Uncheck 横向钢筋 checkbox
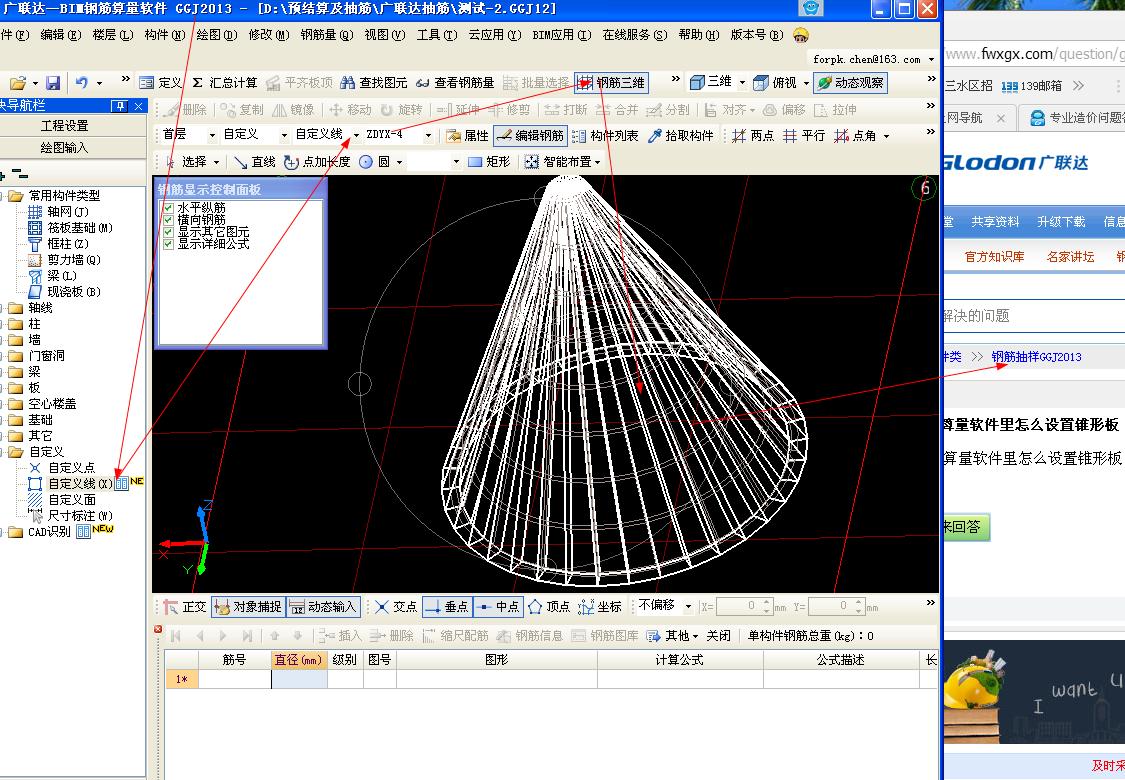The height and width of the screenshot is (780, 1125). (x=169, y=220)
